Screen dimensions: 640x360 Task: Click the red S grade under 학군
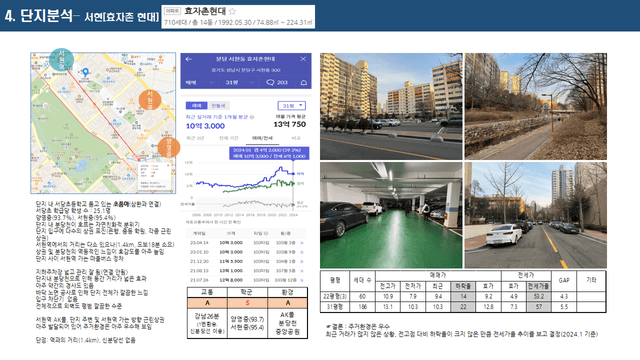pos(247,303)
